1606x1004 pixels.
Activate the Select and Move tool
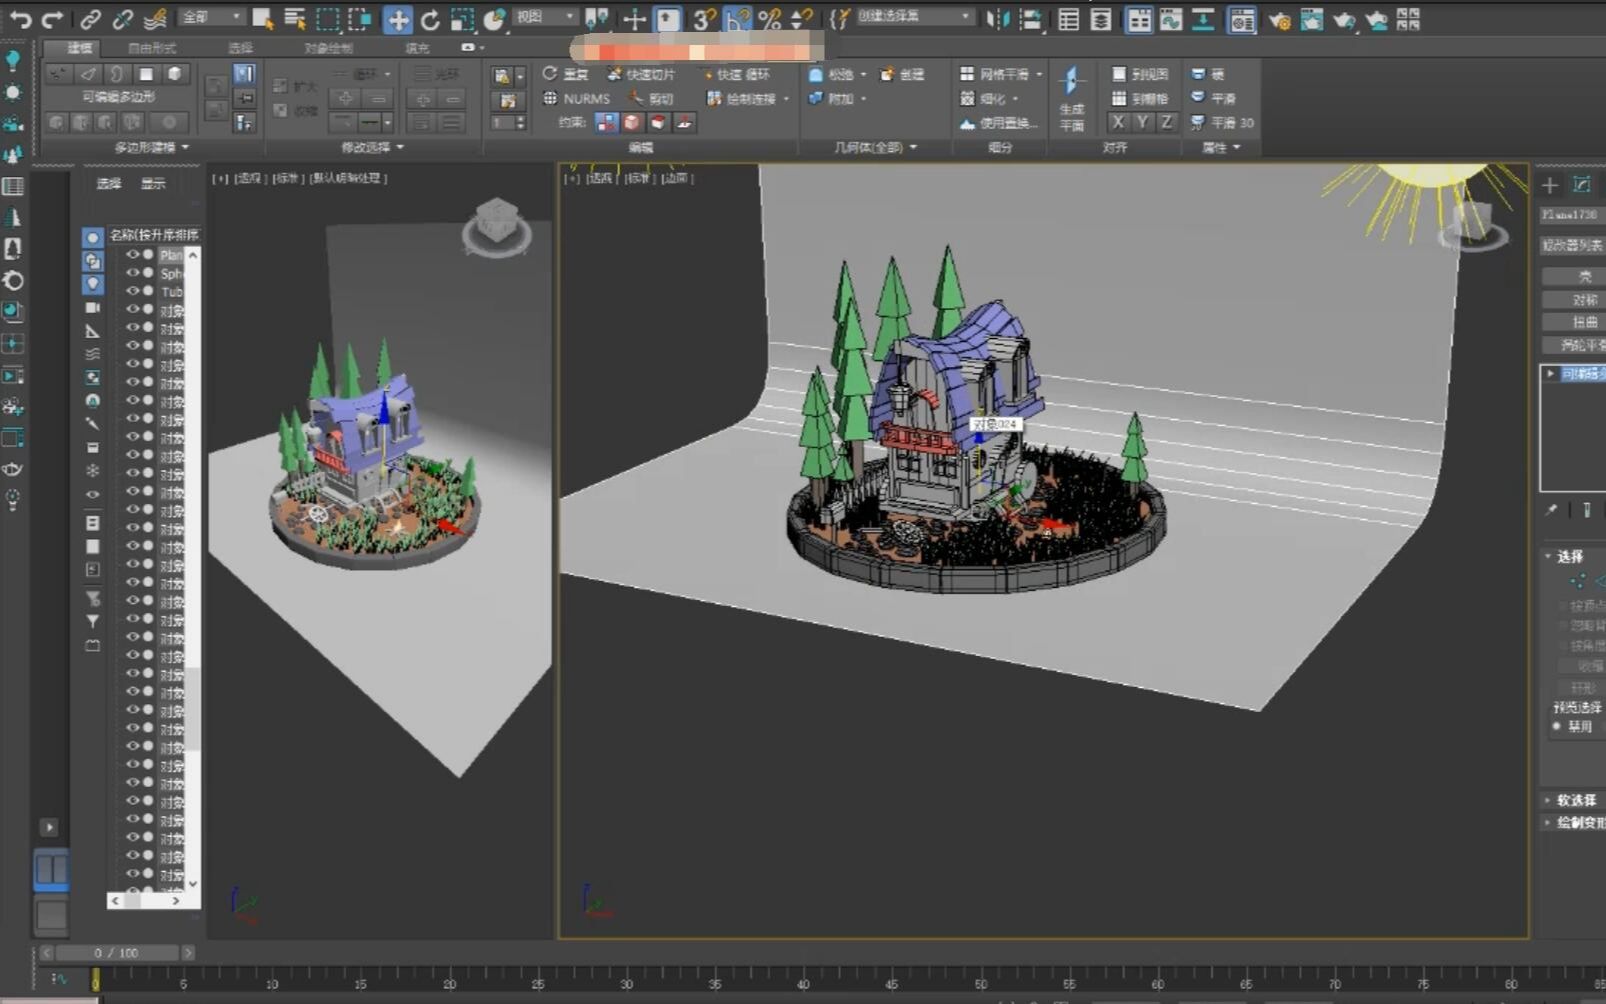pyautogui.click(x=397, y=19)
